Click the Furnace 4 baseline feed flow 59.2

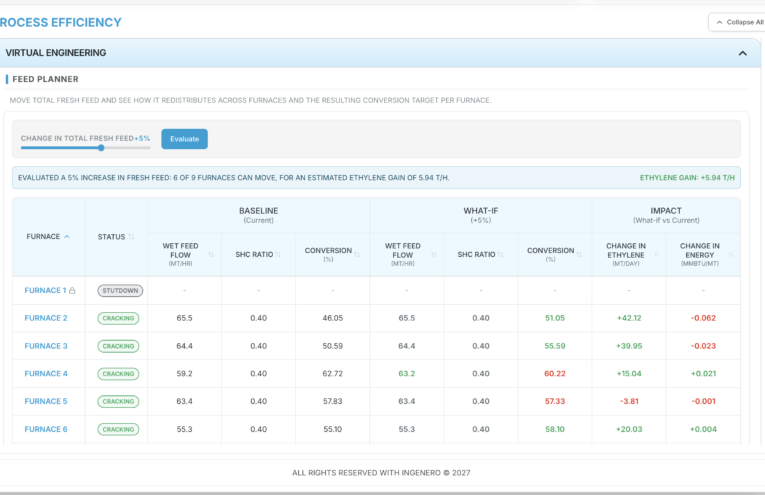coord(184,374)
